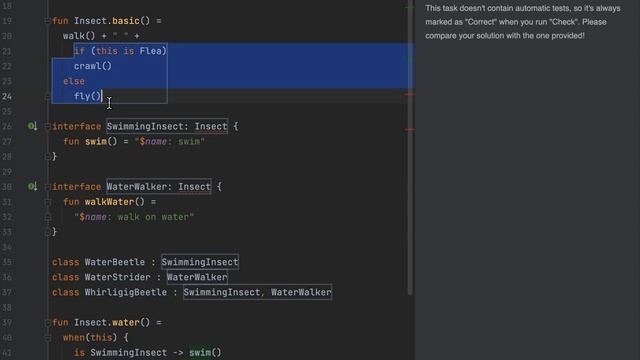640x360 pixels.
Task: Click the 'WhirligigBeetle' class name
Action: click(126, 292)
